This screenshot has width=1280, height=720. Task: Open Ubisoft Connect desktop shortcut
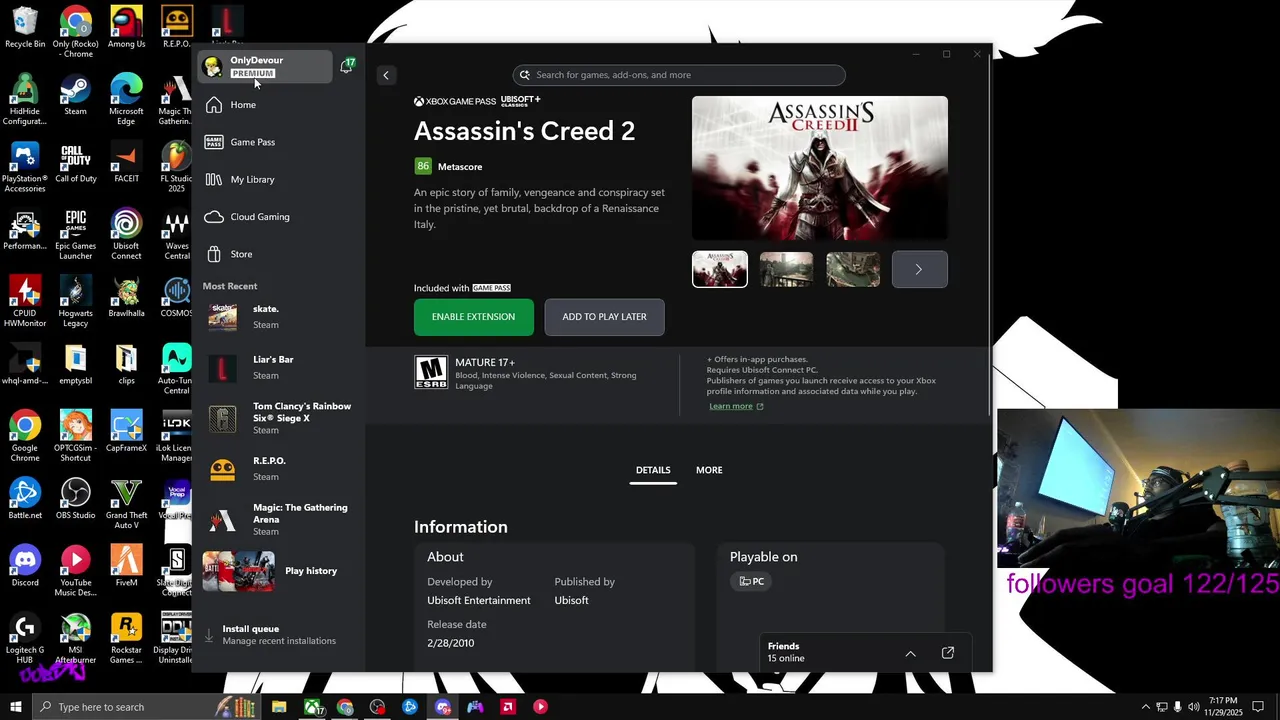click(x=126, y=235)
